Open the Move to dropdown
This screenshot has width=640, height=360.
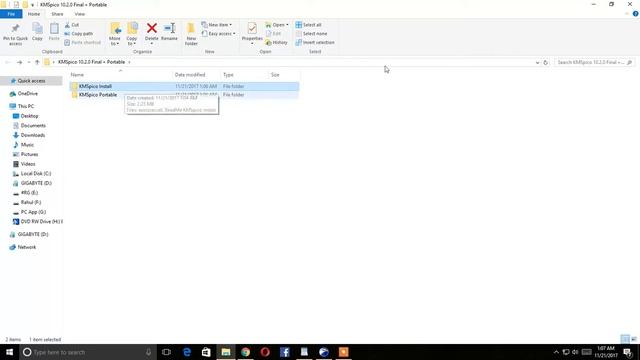(115, 34)
